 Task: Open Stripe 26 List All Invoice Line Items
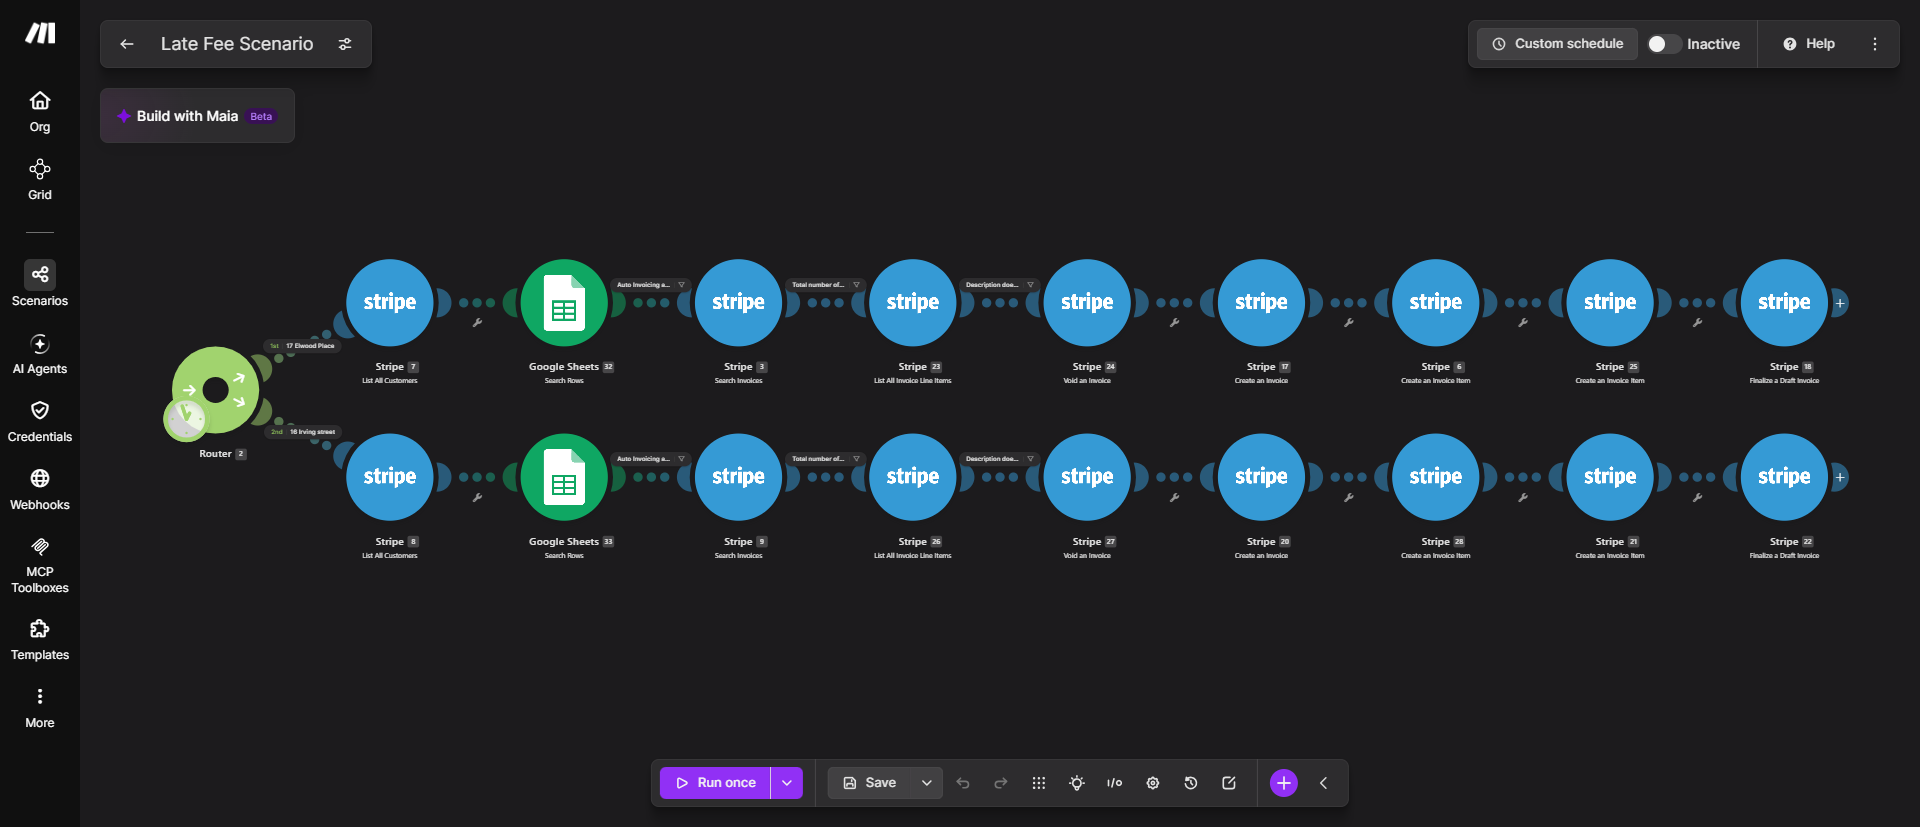click(x=913, y=477)
